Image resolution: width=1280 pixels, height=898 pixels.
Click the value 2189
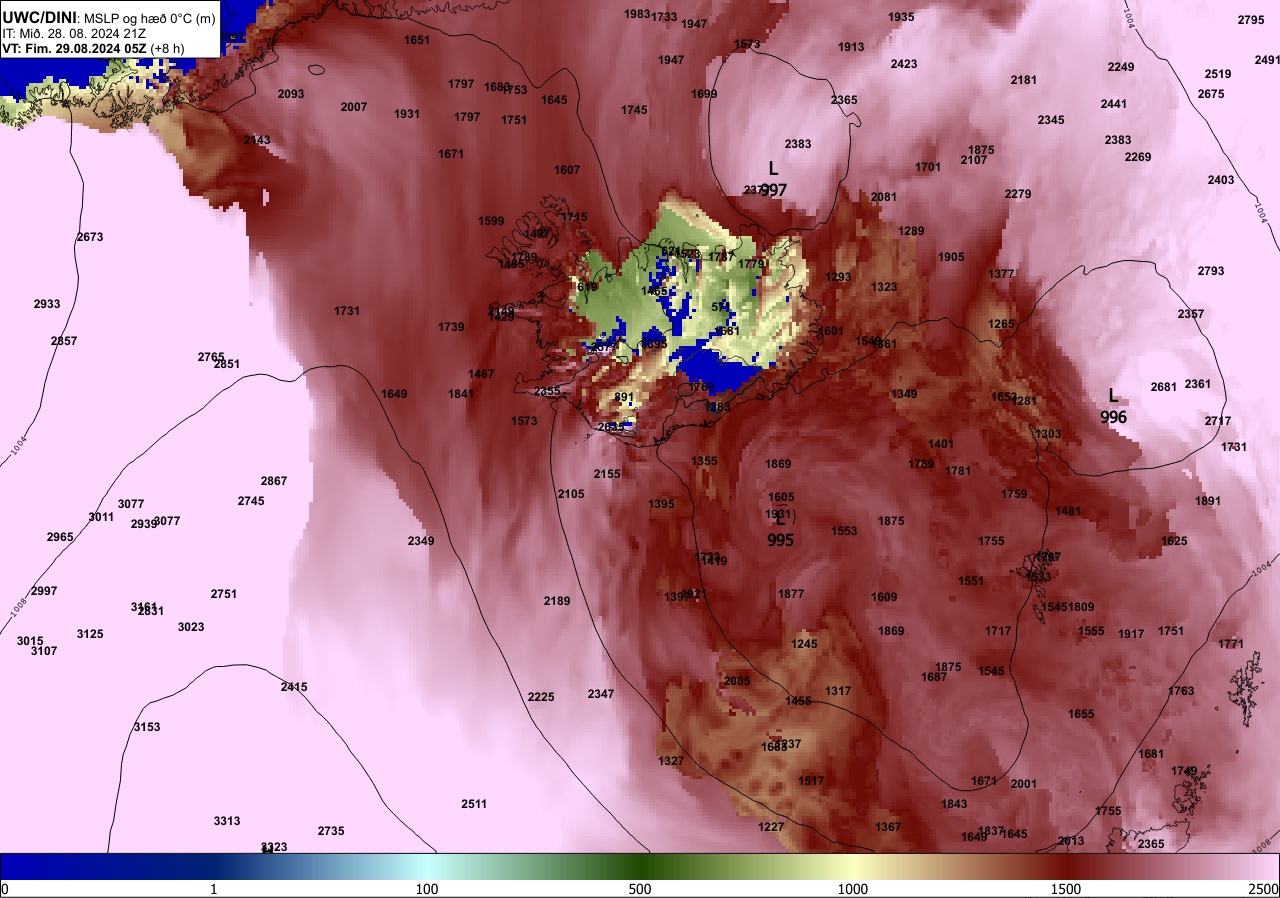click(557, 601)
